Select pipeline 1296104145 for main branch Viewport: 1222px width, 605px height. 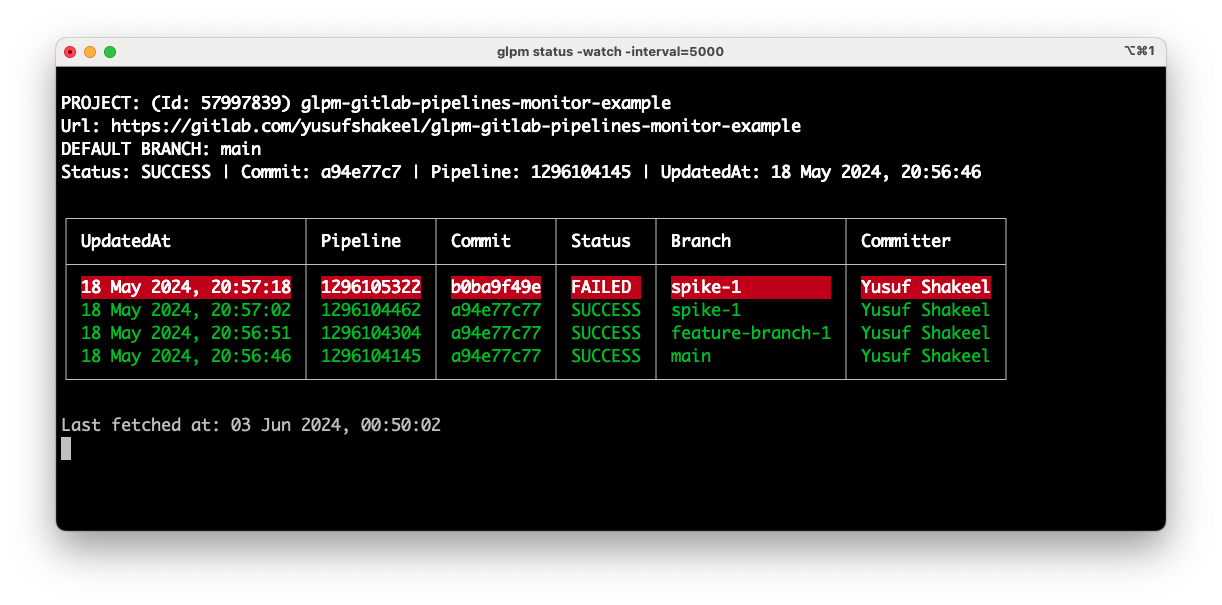pos(370,355)
